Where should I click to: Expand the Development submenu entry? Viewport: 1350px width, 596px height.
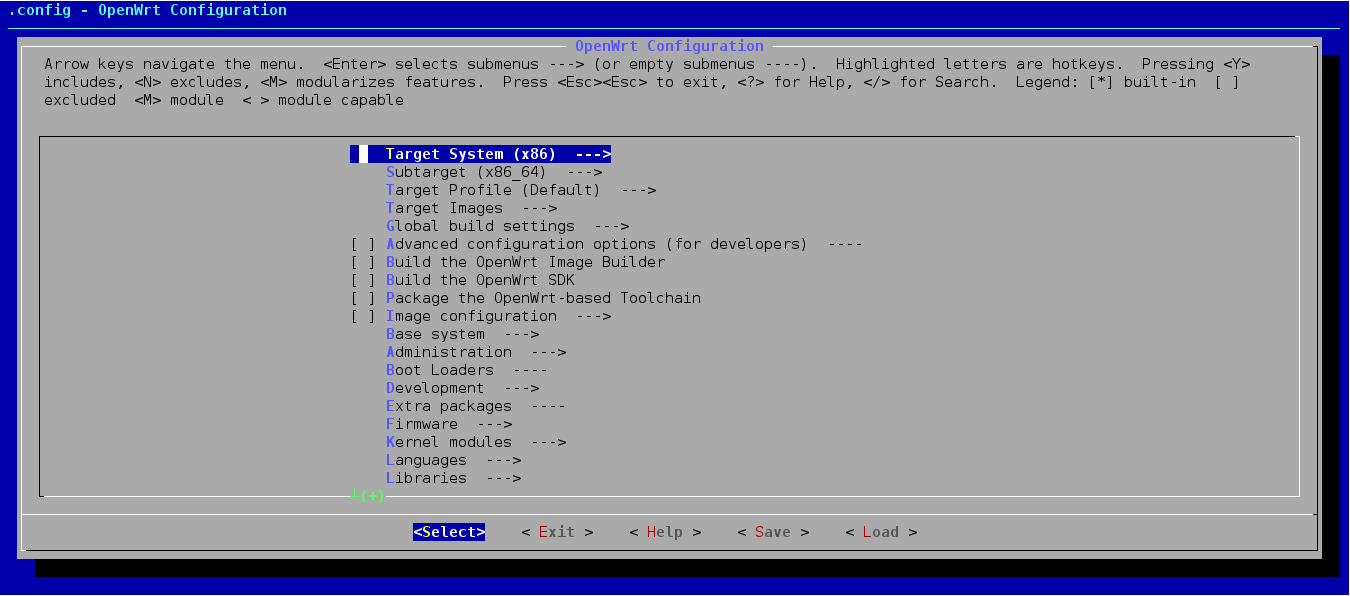463,388
